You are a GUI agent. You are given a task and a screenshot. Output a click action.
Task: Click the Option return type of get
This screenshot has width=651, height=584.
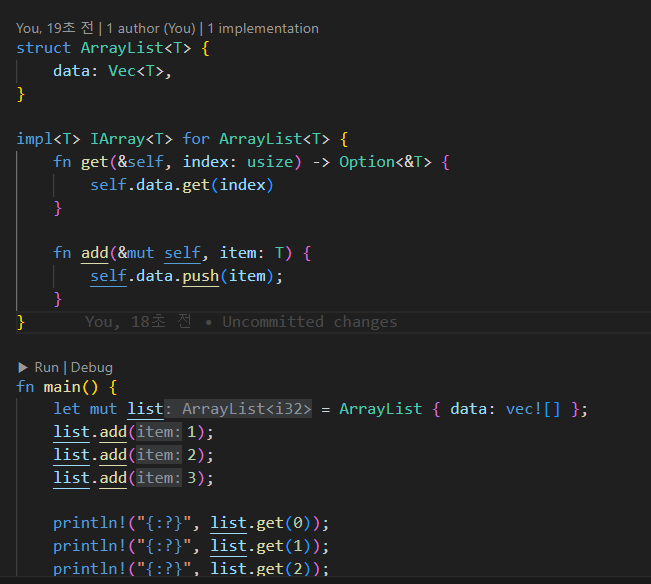366,162
